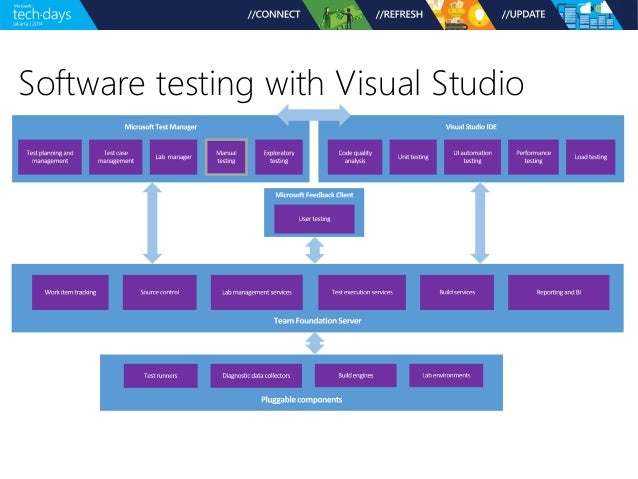Select the //CONNECT header label
Screen dimensions: 638x479
[274, 14]
